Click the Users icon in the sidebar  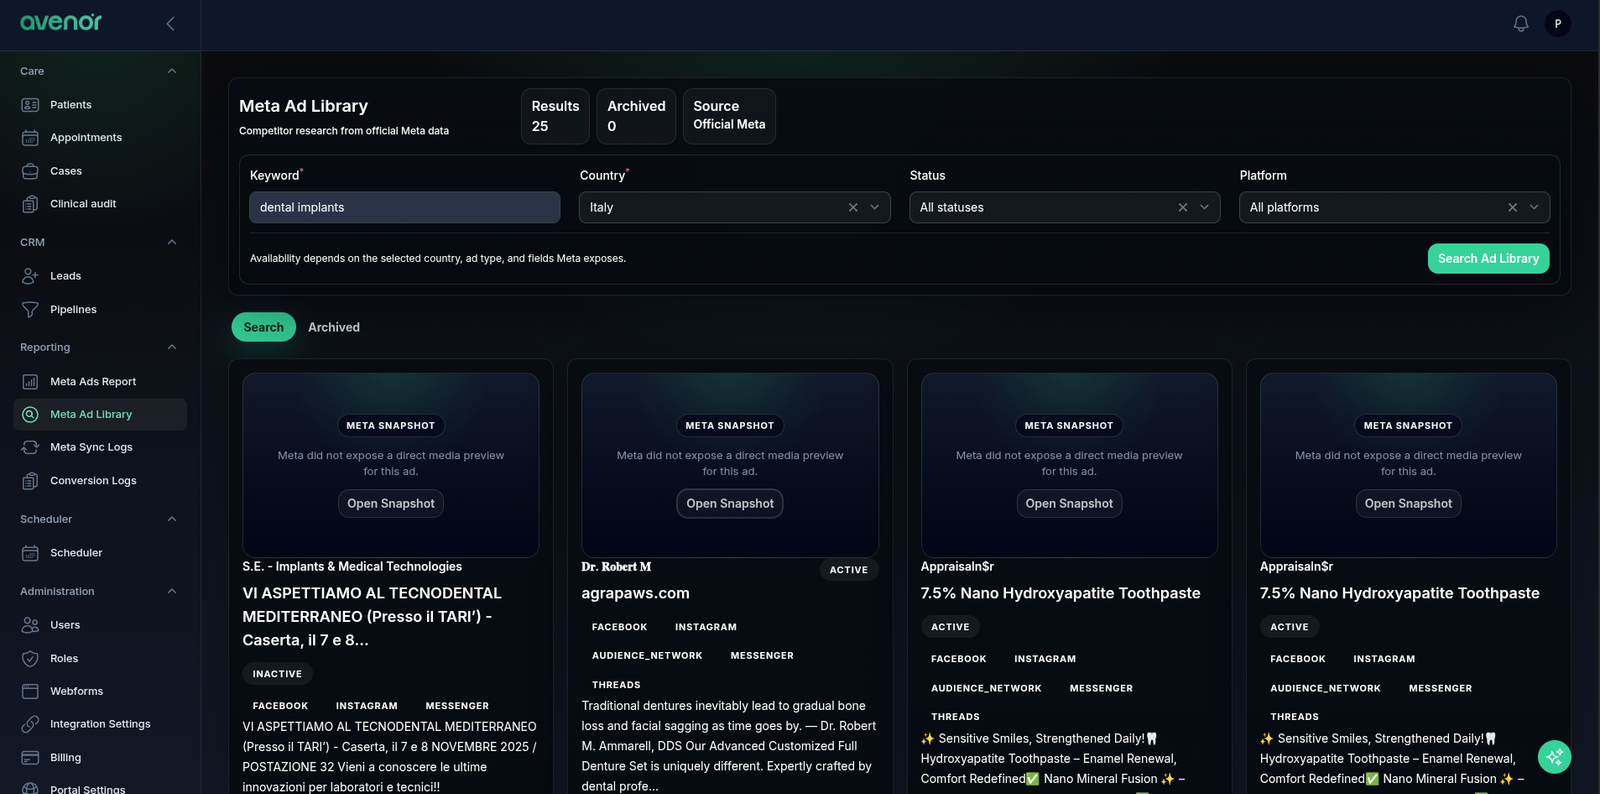[30, 625]
